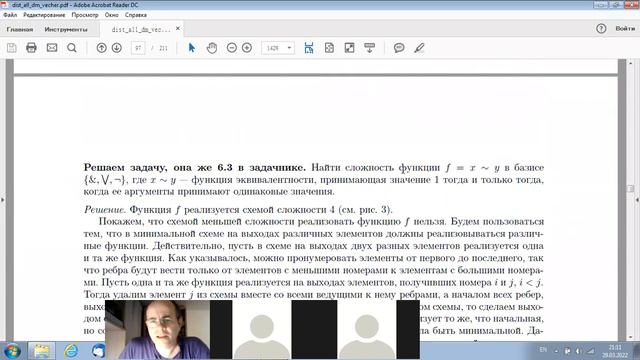
Task: Click the page number field showing 97
Action: (138, 48)
